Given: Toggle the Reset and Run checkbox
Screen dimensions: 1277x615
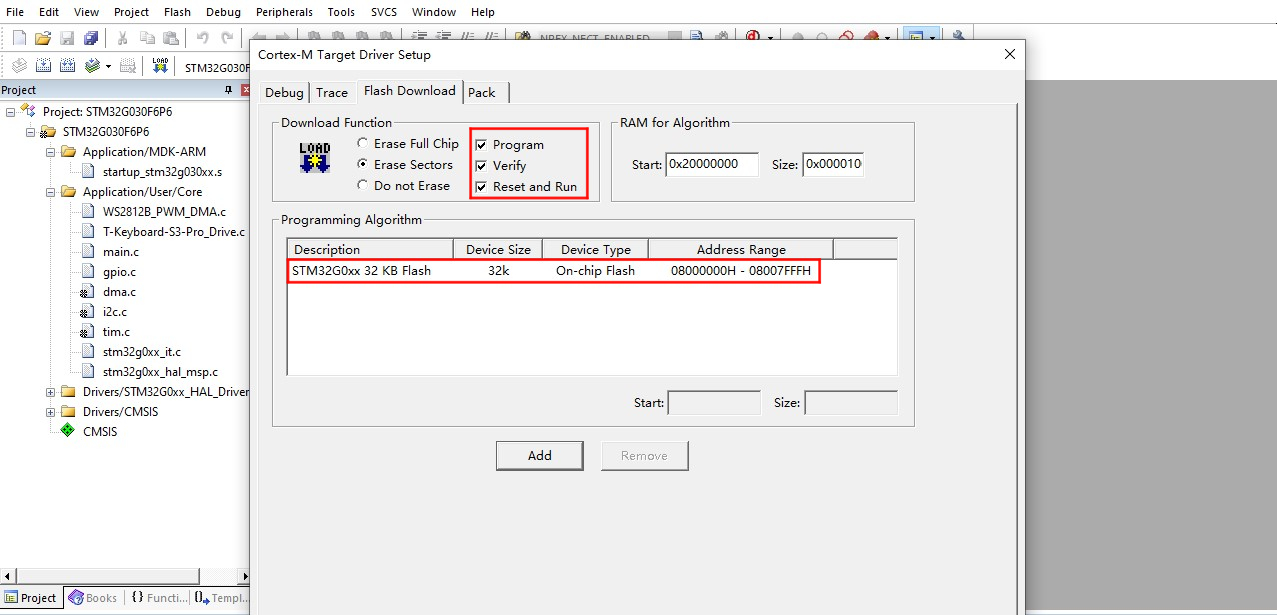Looking at the screenshot, I should click(x=481, y=187).
